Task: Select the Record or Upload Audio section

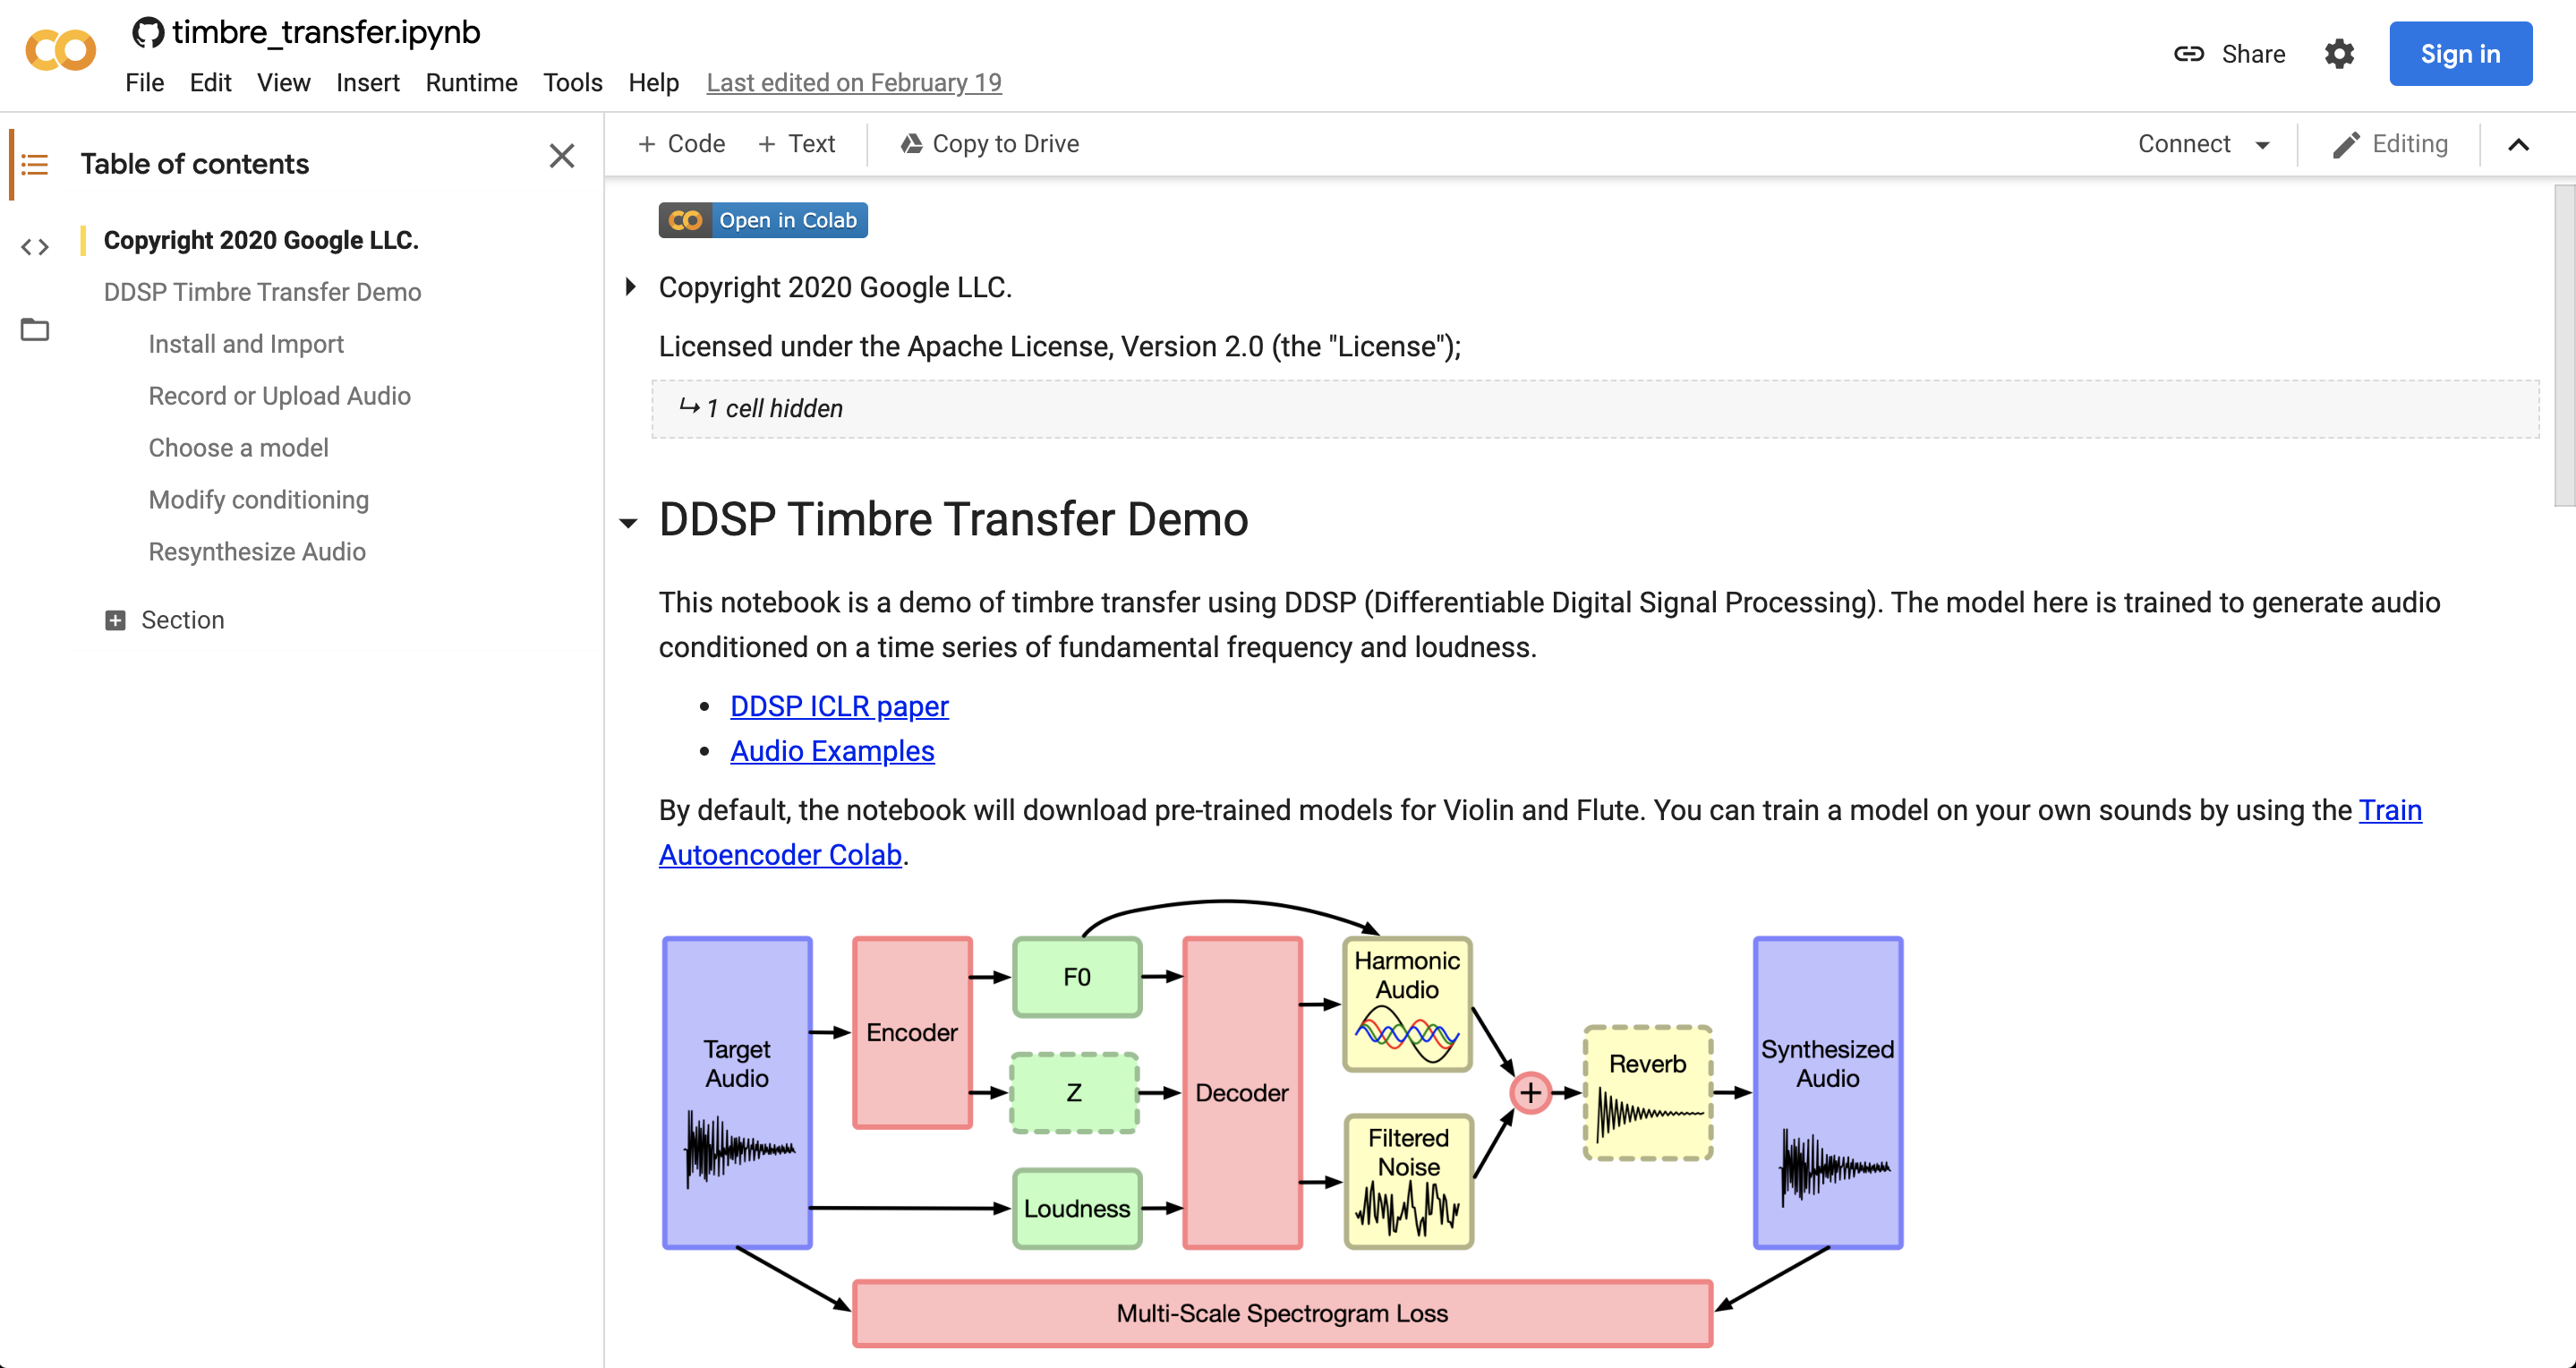Action: [277, 394]
